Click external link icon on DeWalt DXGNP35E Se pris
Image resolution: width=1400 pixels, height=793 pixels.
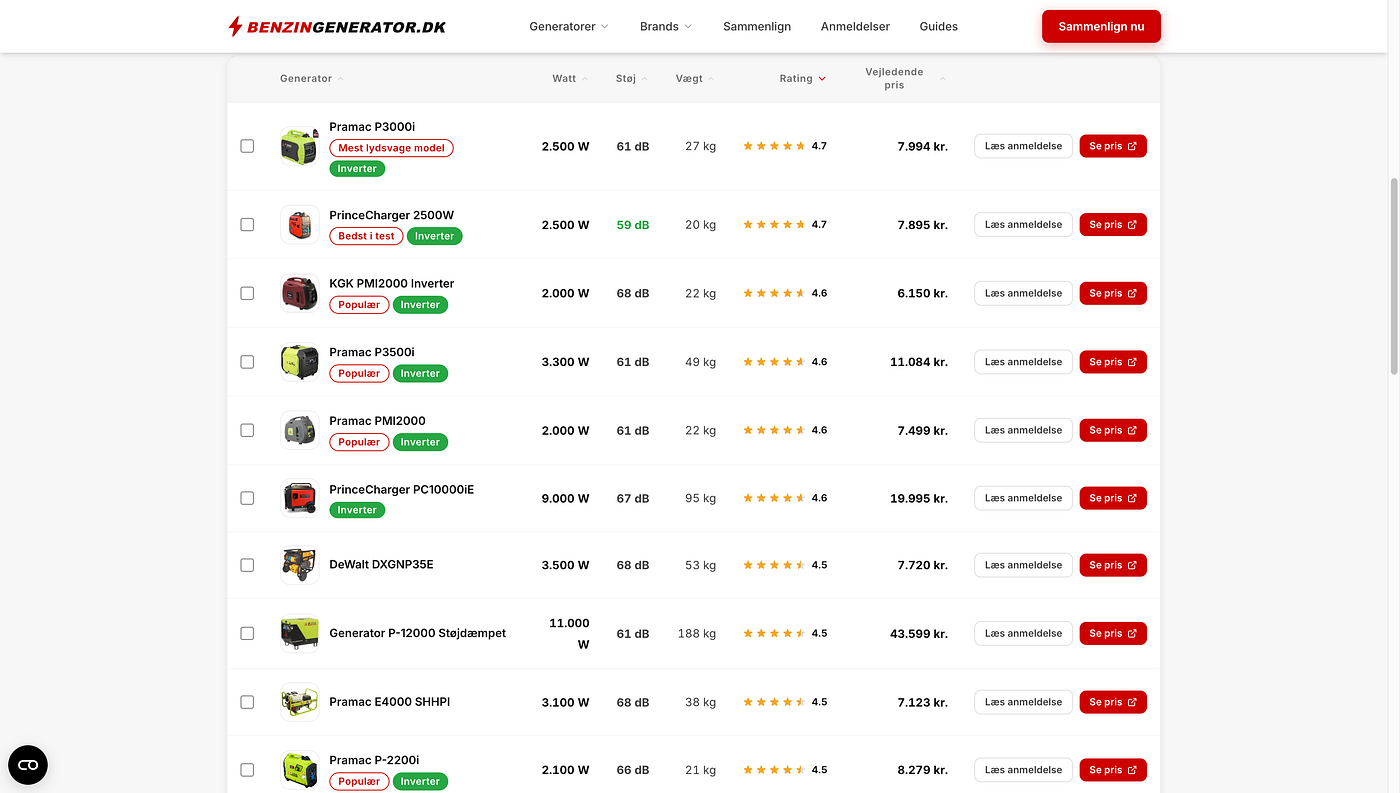point(1132,565)
